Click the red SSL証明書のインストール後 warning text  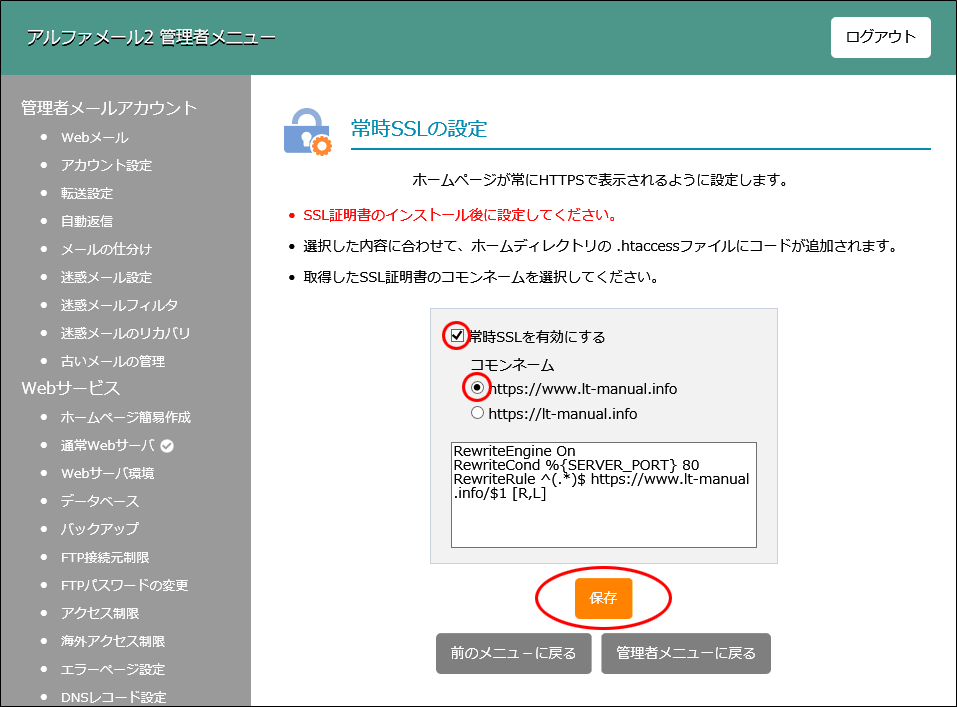coord(461,215)
